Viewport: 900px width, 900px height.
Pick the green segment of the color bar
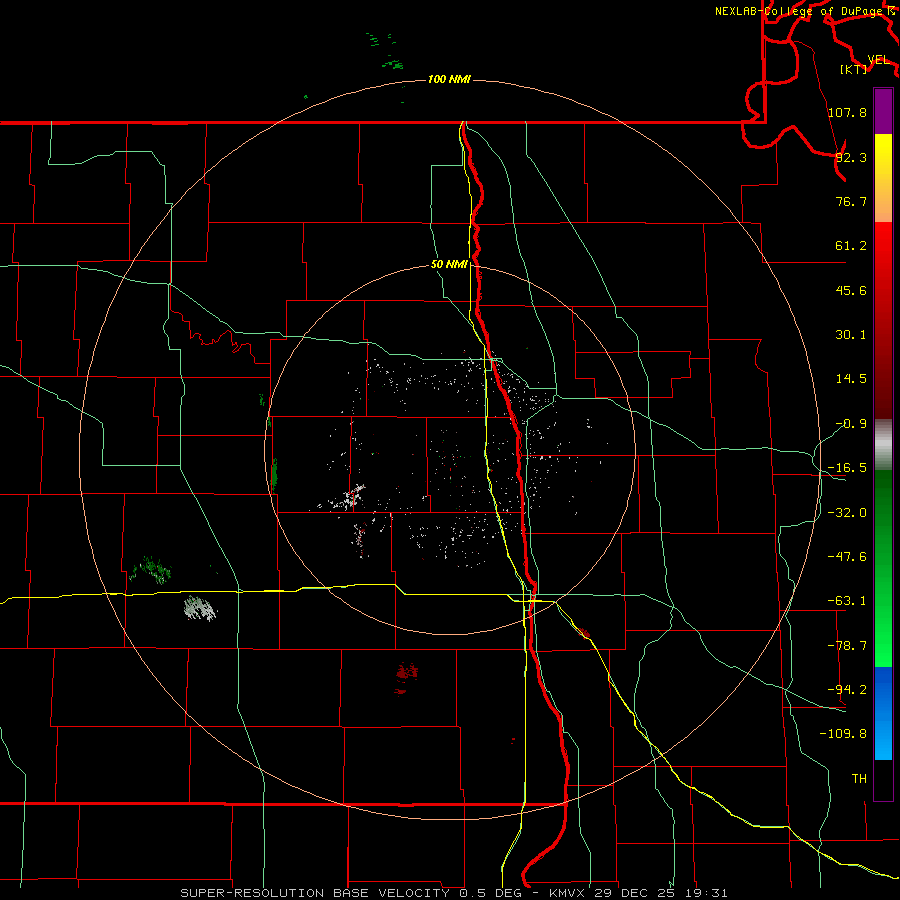coord(883,568)
